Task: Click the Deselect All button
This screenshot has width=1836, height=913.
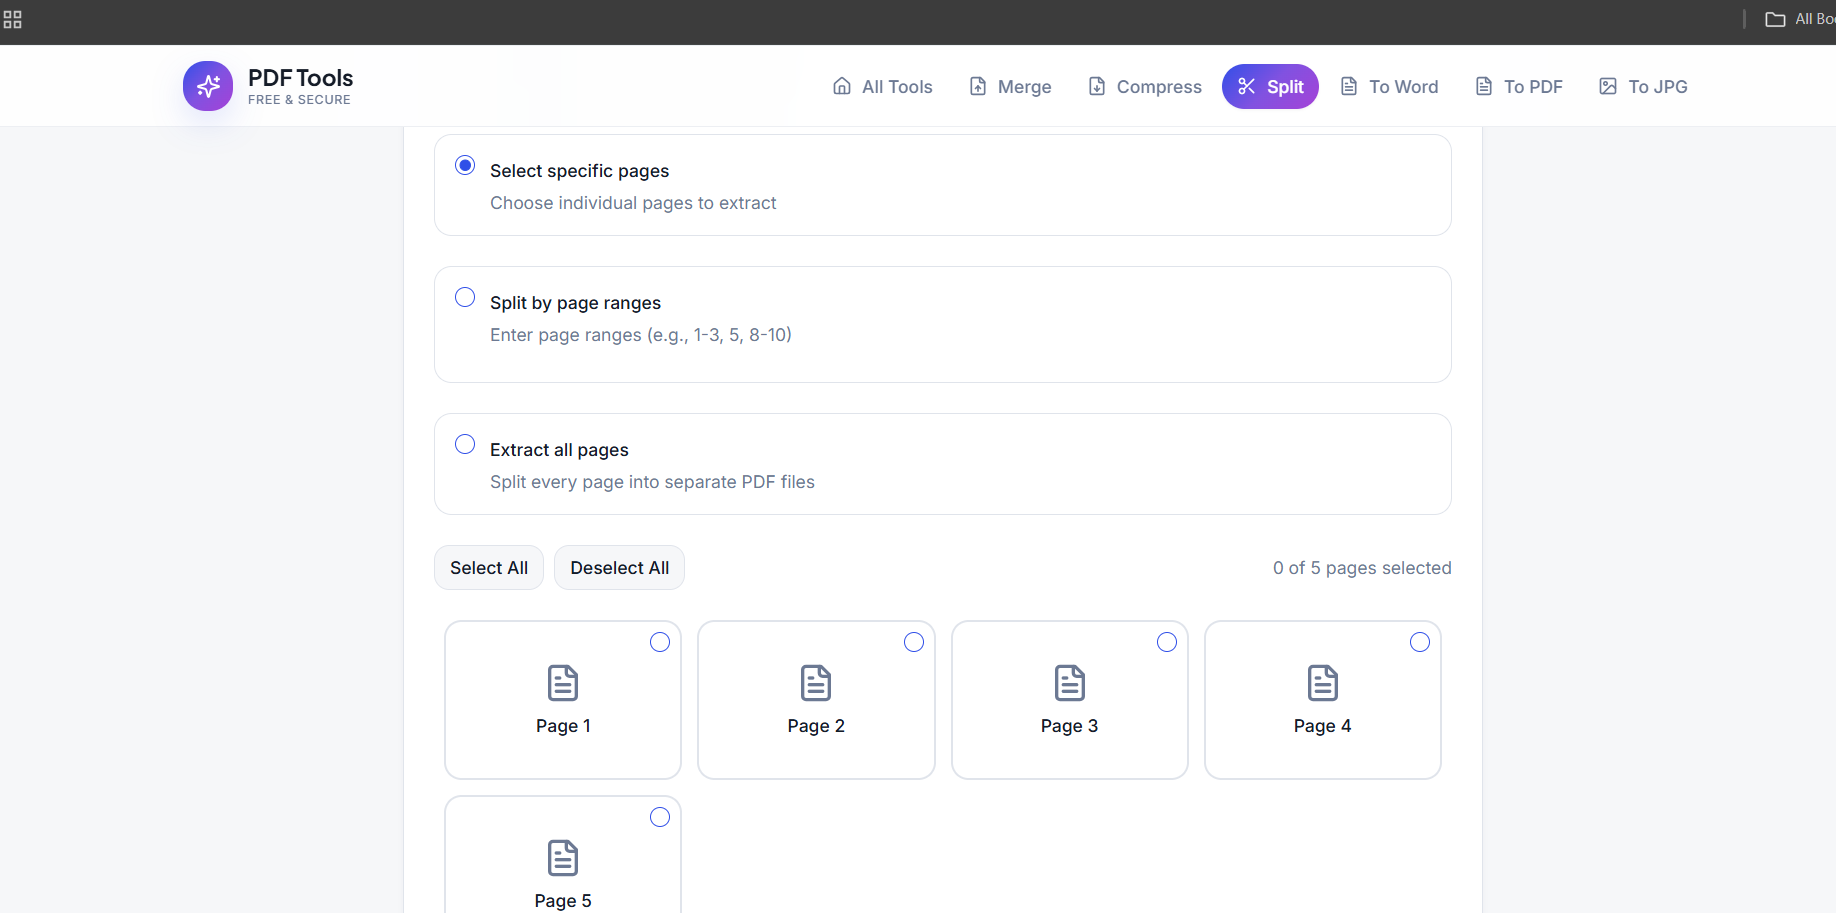Action: (x=619, y=567)
